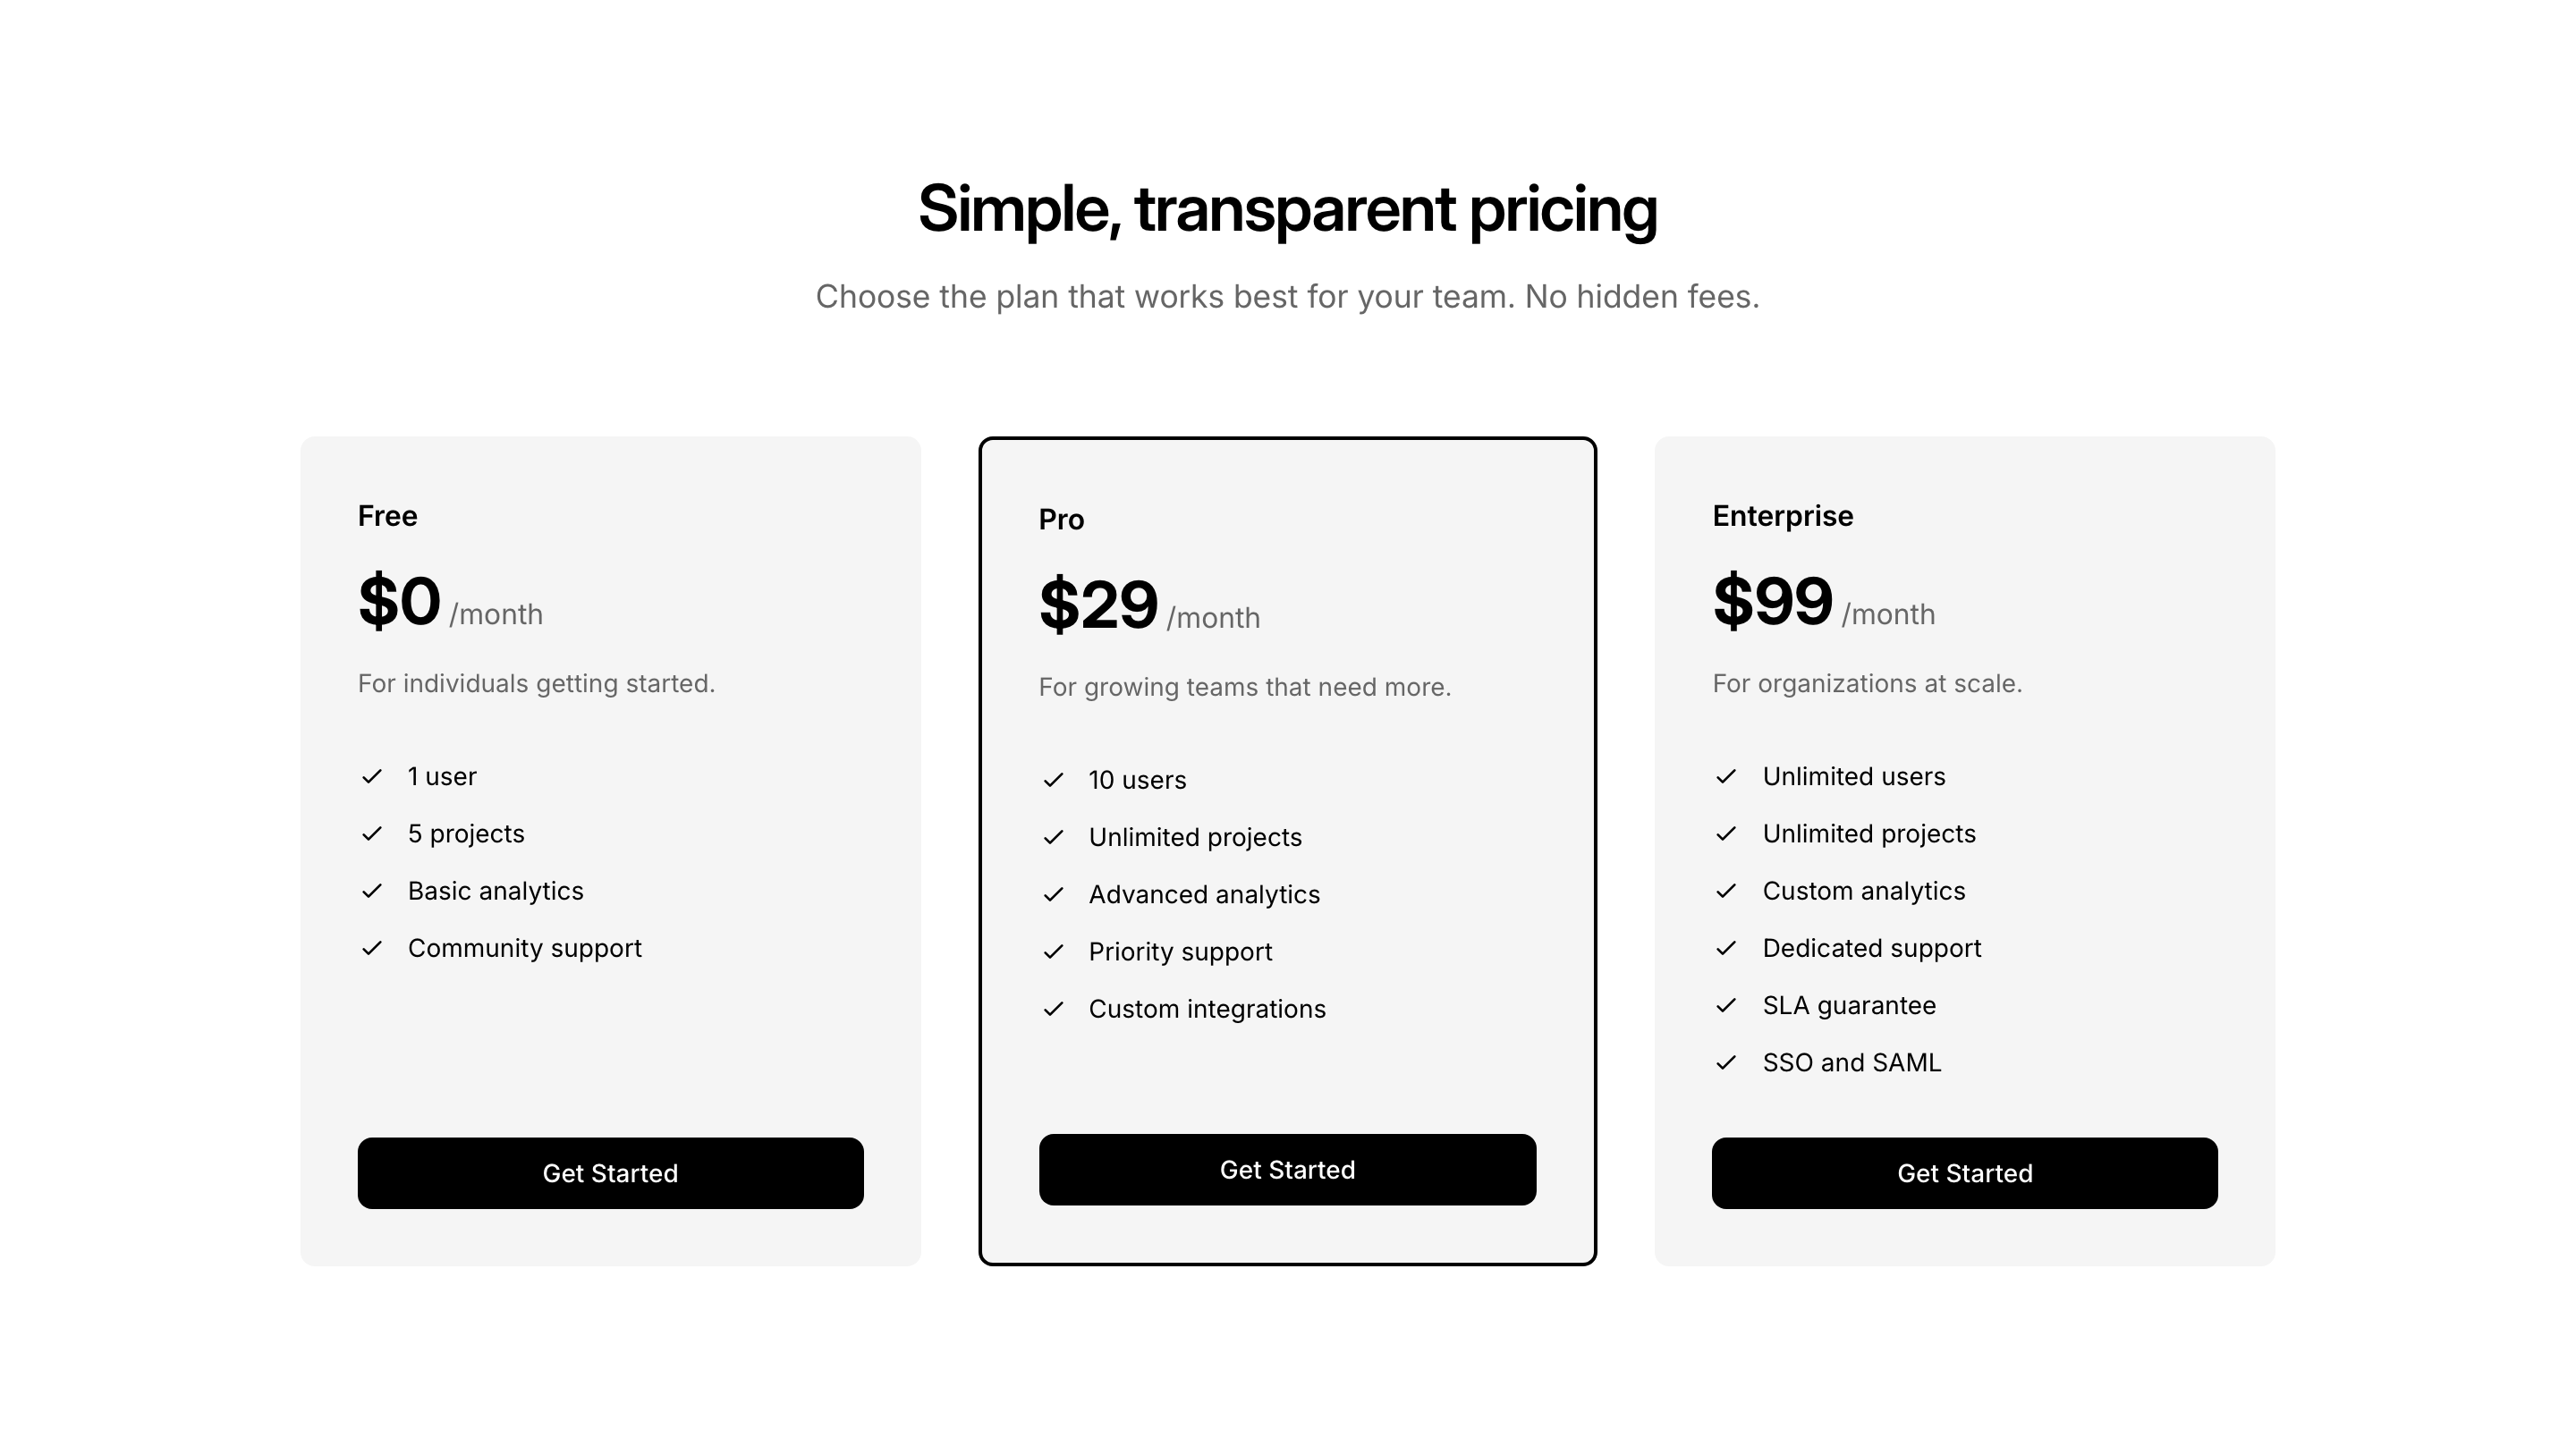Click the checkmark beside "Community support"
Viewport: 2576px width, 1438px height.
pyautogui.click(x=372, y=947)
